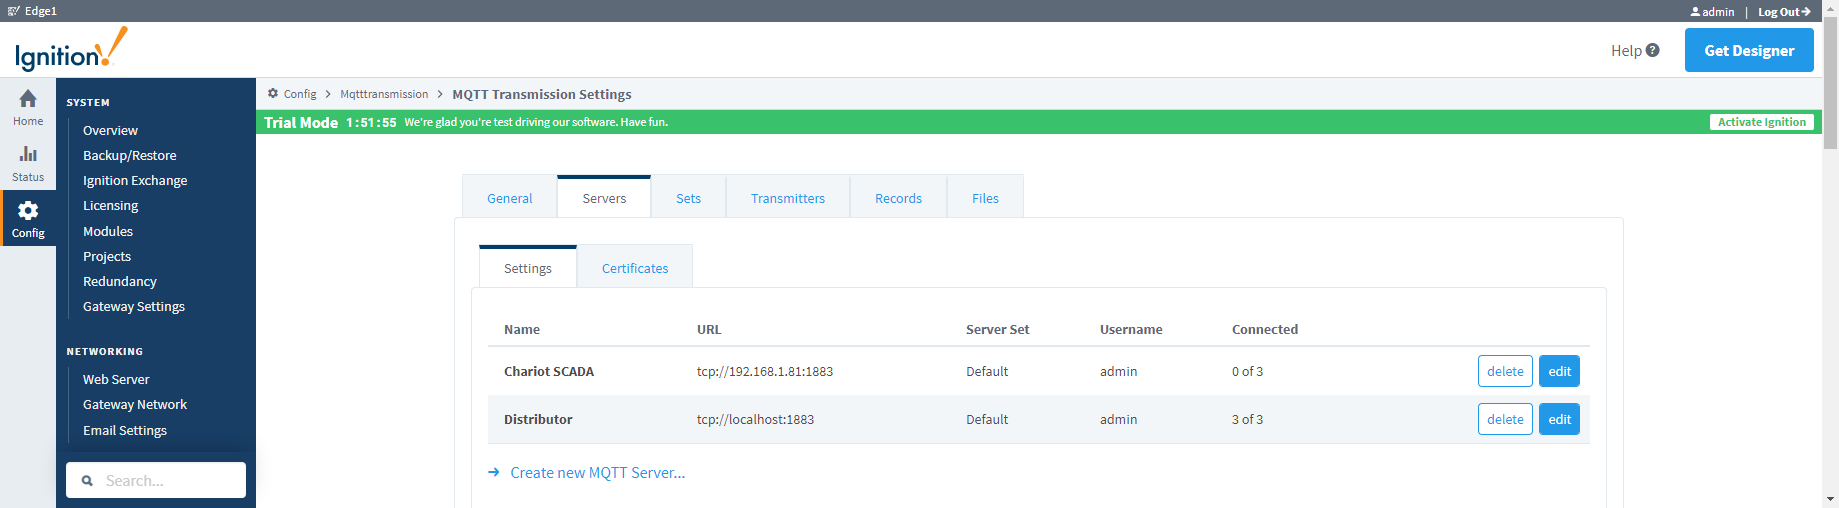
Task: Focus the sidebar Search field
Action: [156, 480]
